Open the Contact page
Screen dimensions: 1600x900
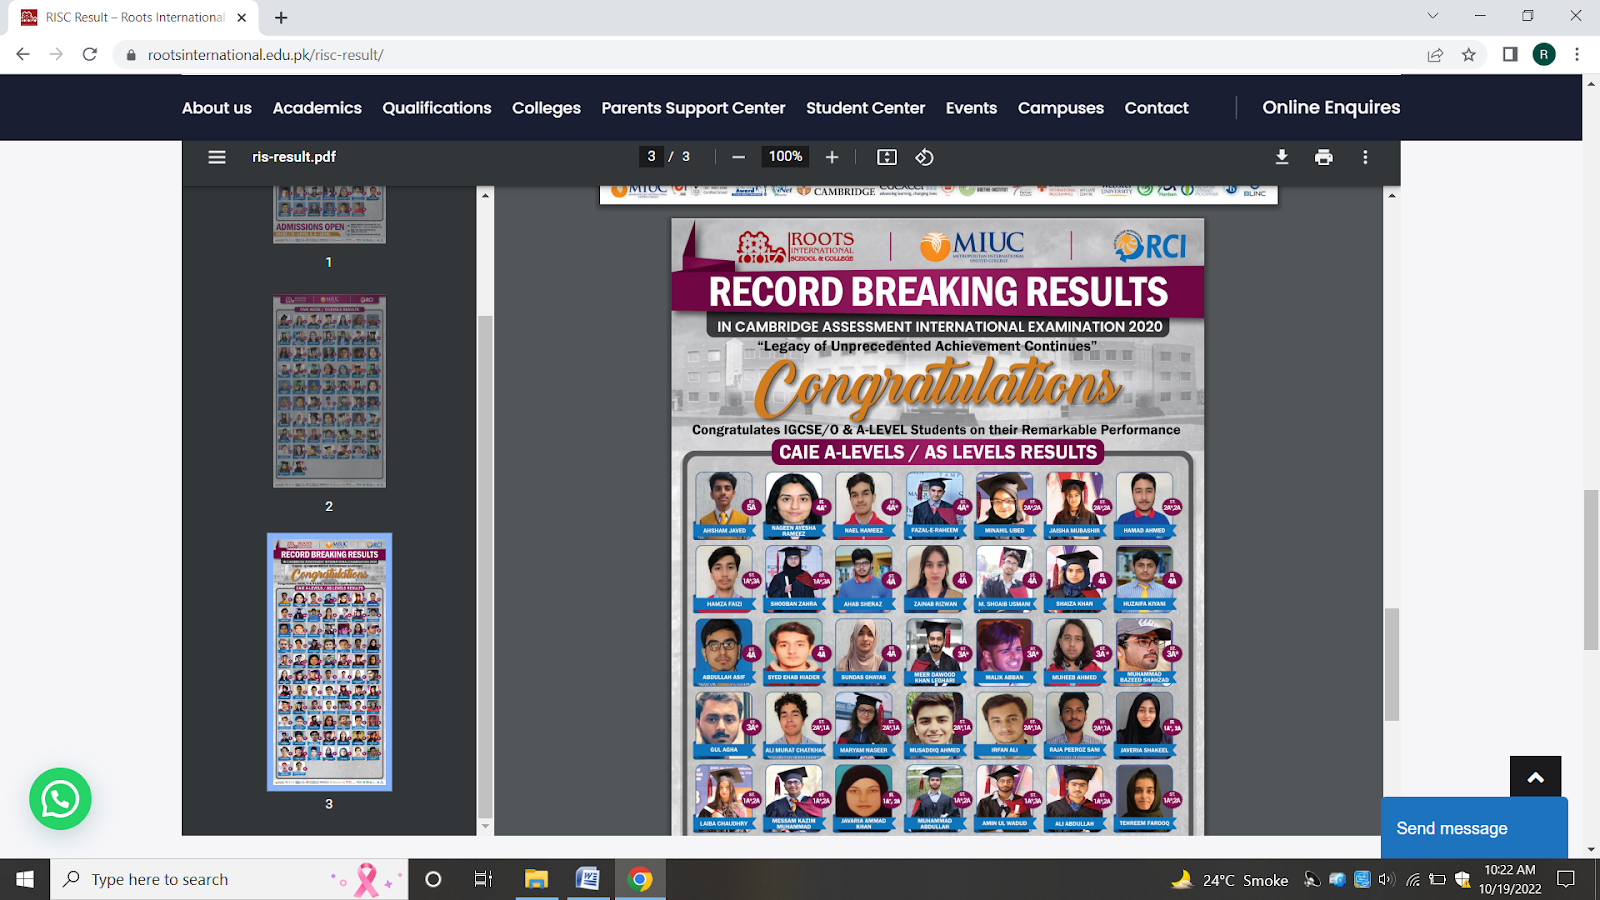[1157, 108]
